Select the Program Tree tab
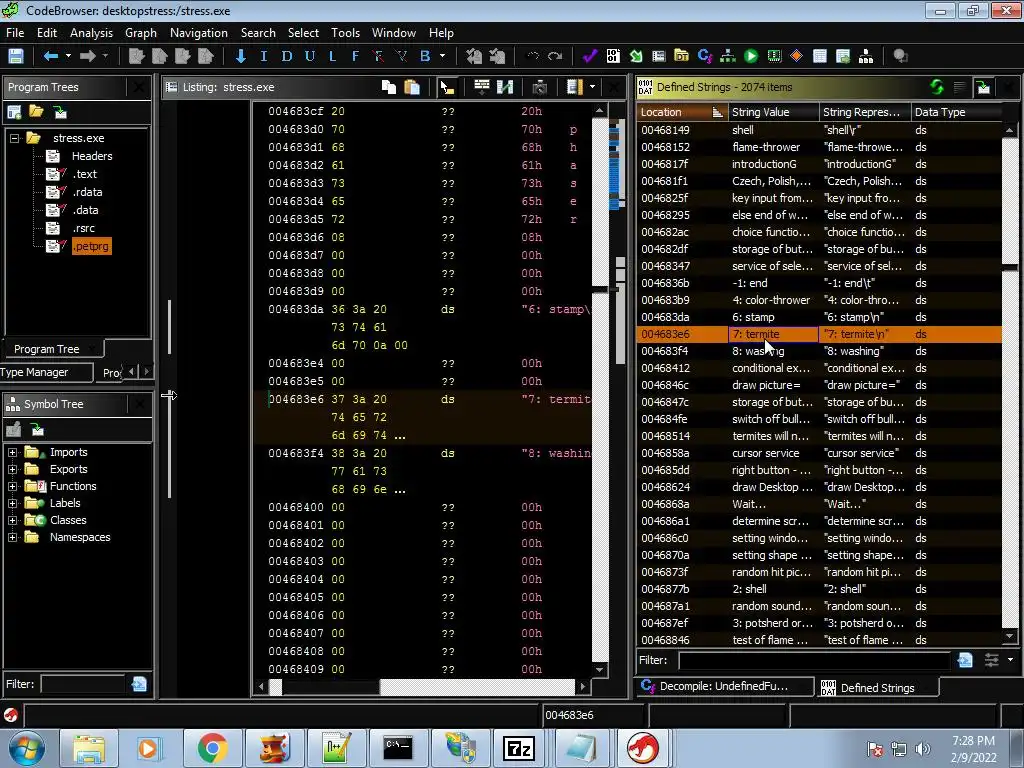Viewport: 1024px width, 768px height. coord(54,349)
